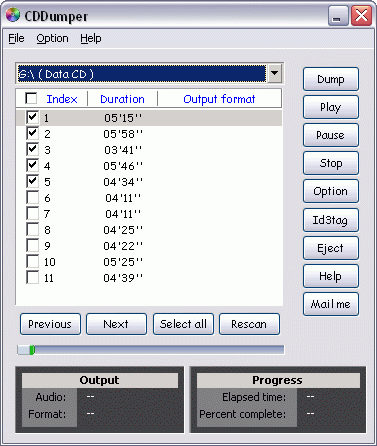Select duration 03'41'' of track 3

[x=123, y=150]
